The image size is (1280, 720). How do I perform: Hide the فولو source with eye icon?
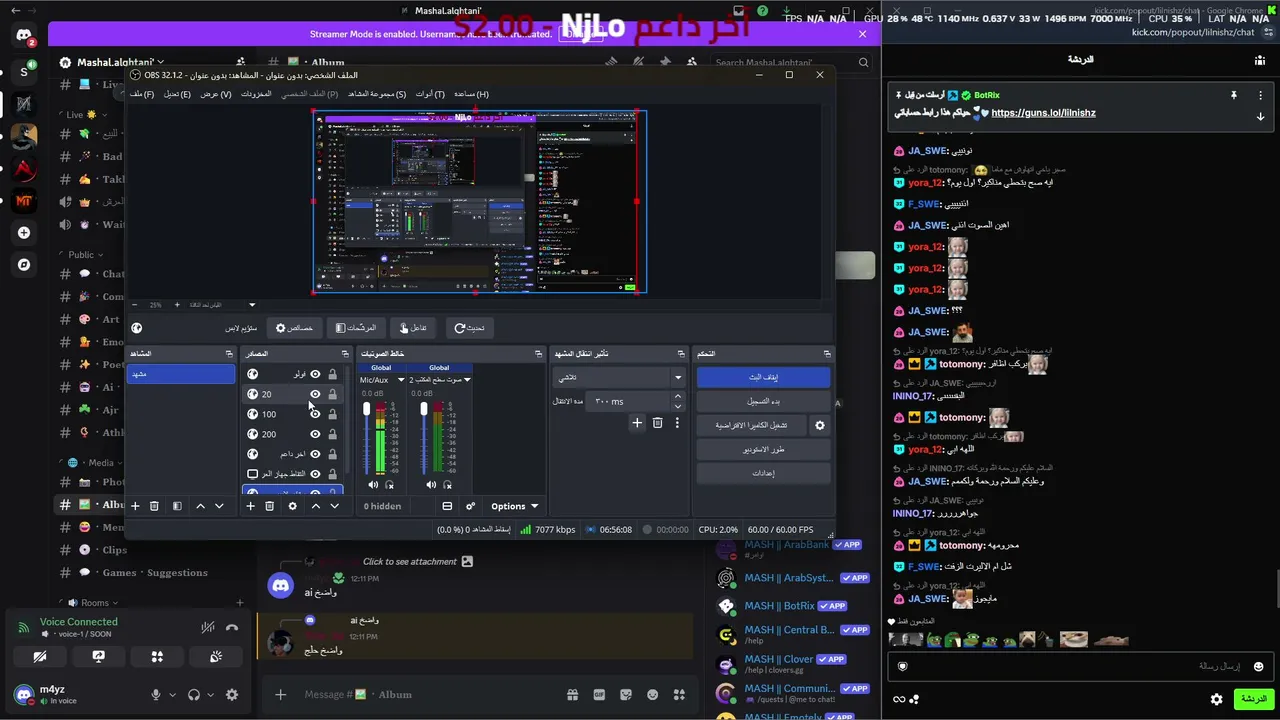[x=315, y=374]
